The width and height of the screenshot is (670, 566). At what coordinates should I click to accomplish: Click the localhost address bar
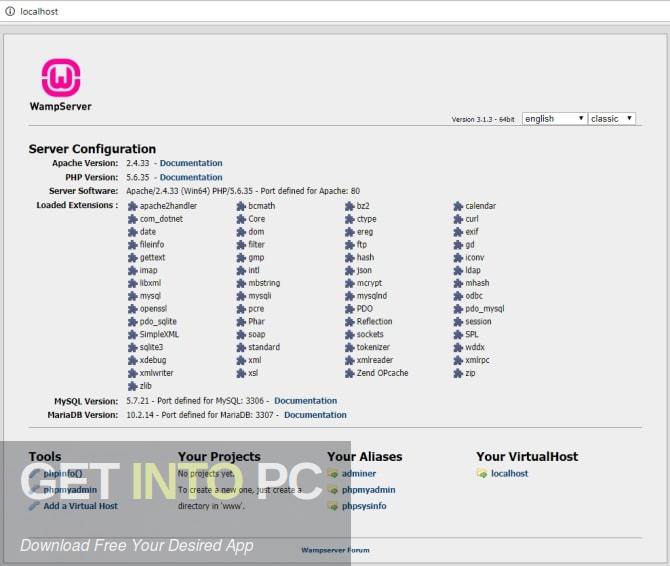coord(335,12)
